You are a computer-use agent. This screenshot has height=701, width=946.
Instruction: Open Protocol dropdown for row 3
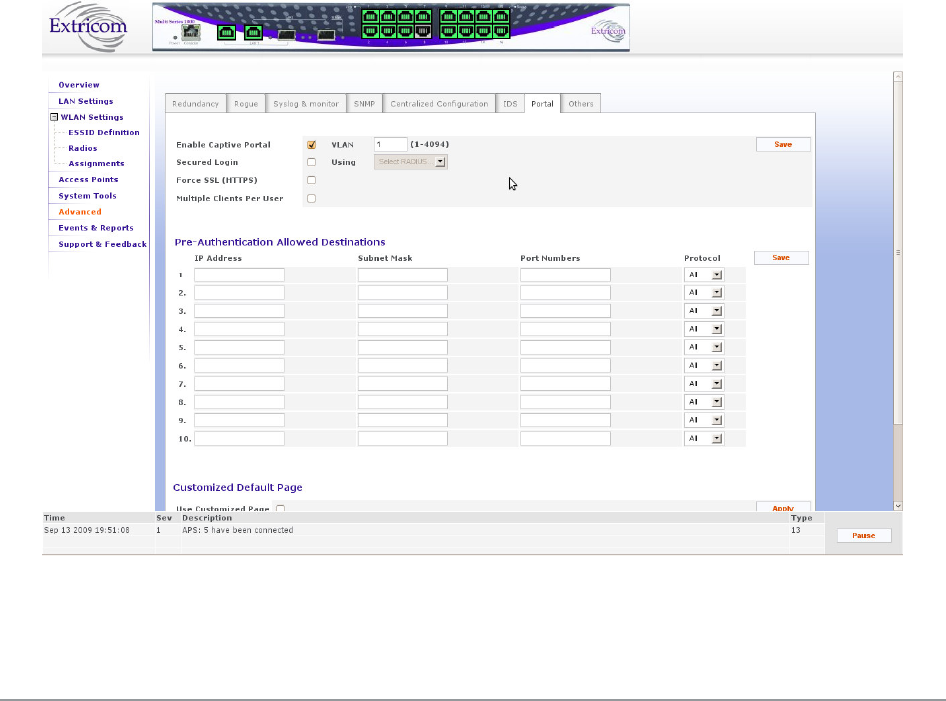(704, 311)
